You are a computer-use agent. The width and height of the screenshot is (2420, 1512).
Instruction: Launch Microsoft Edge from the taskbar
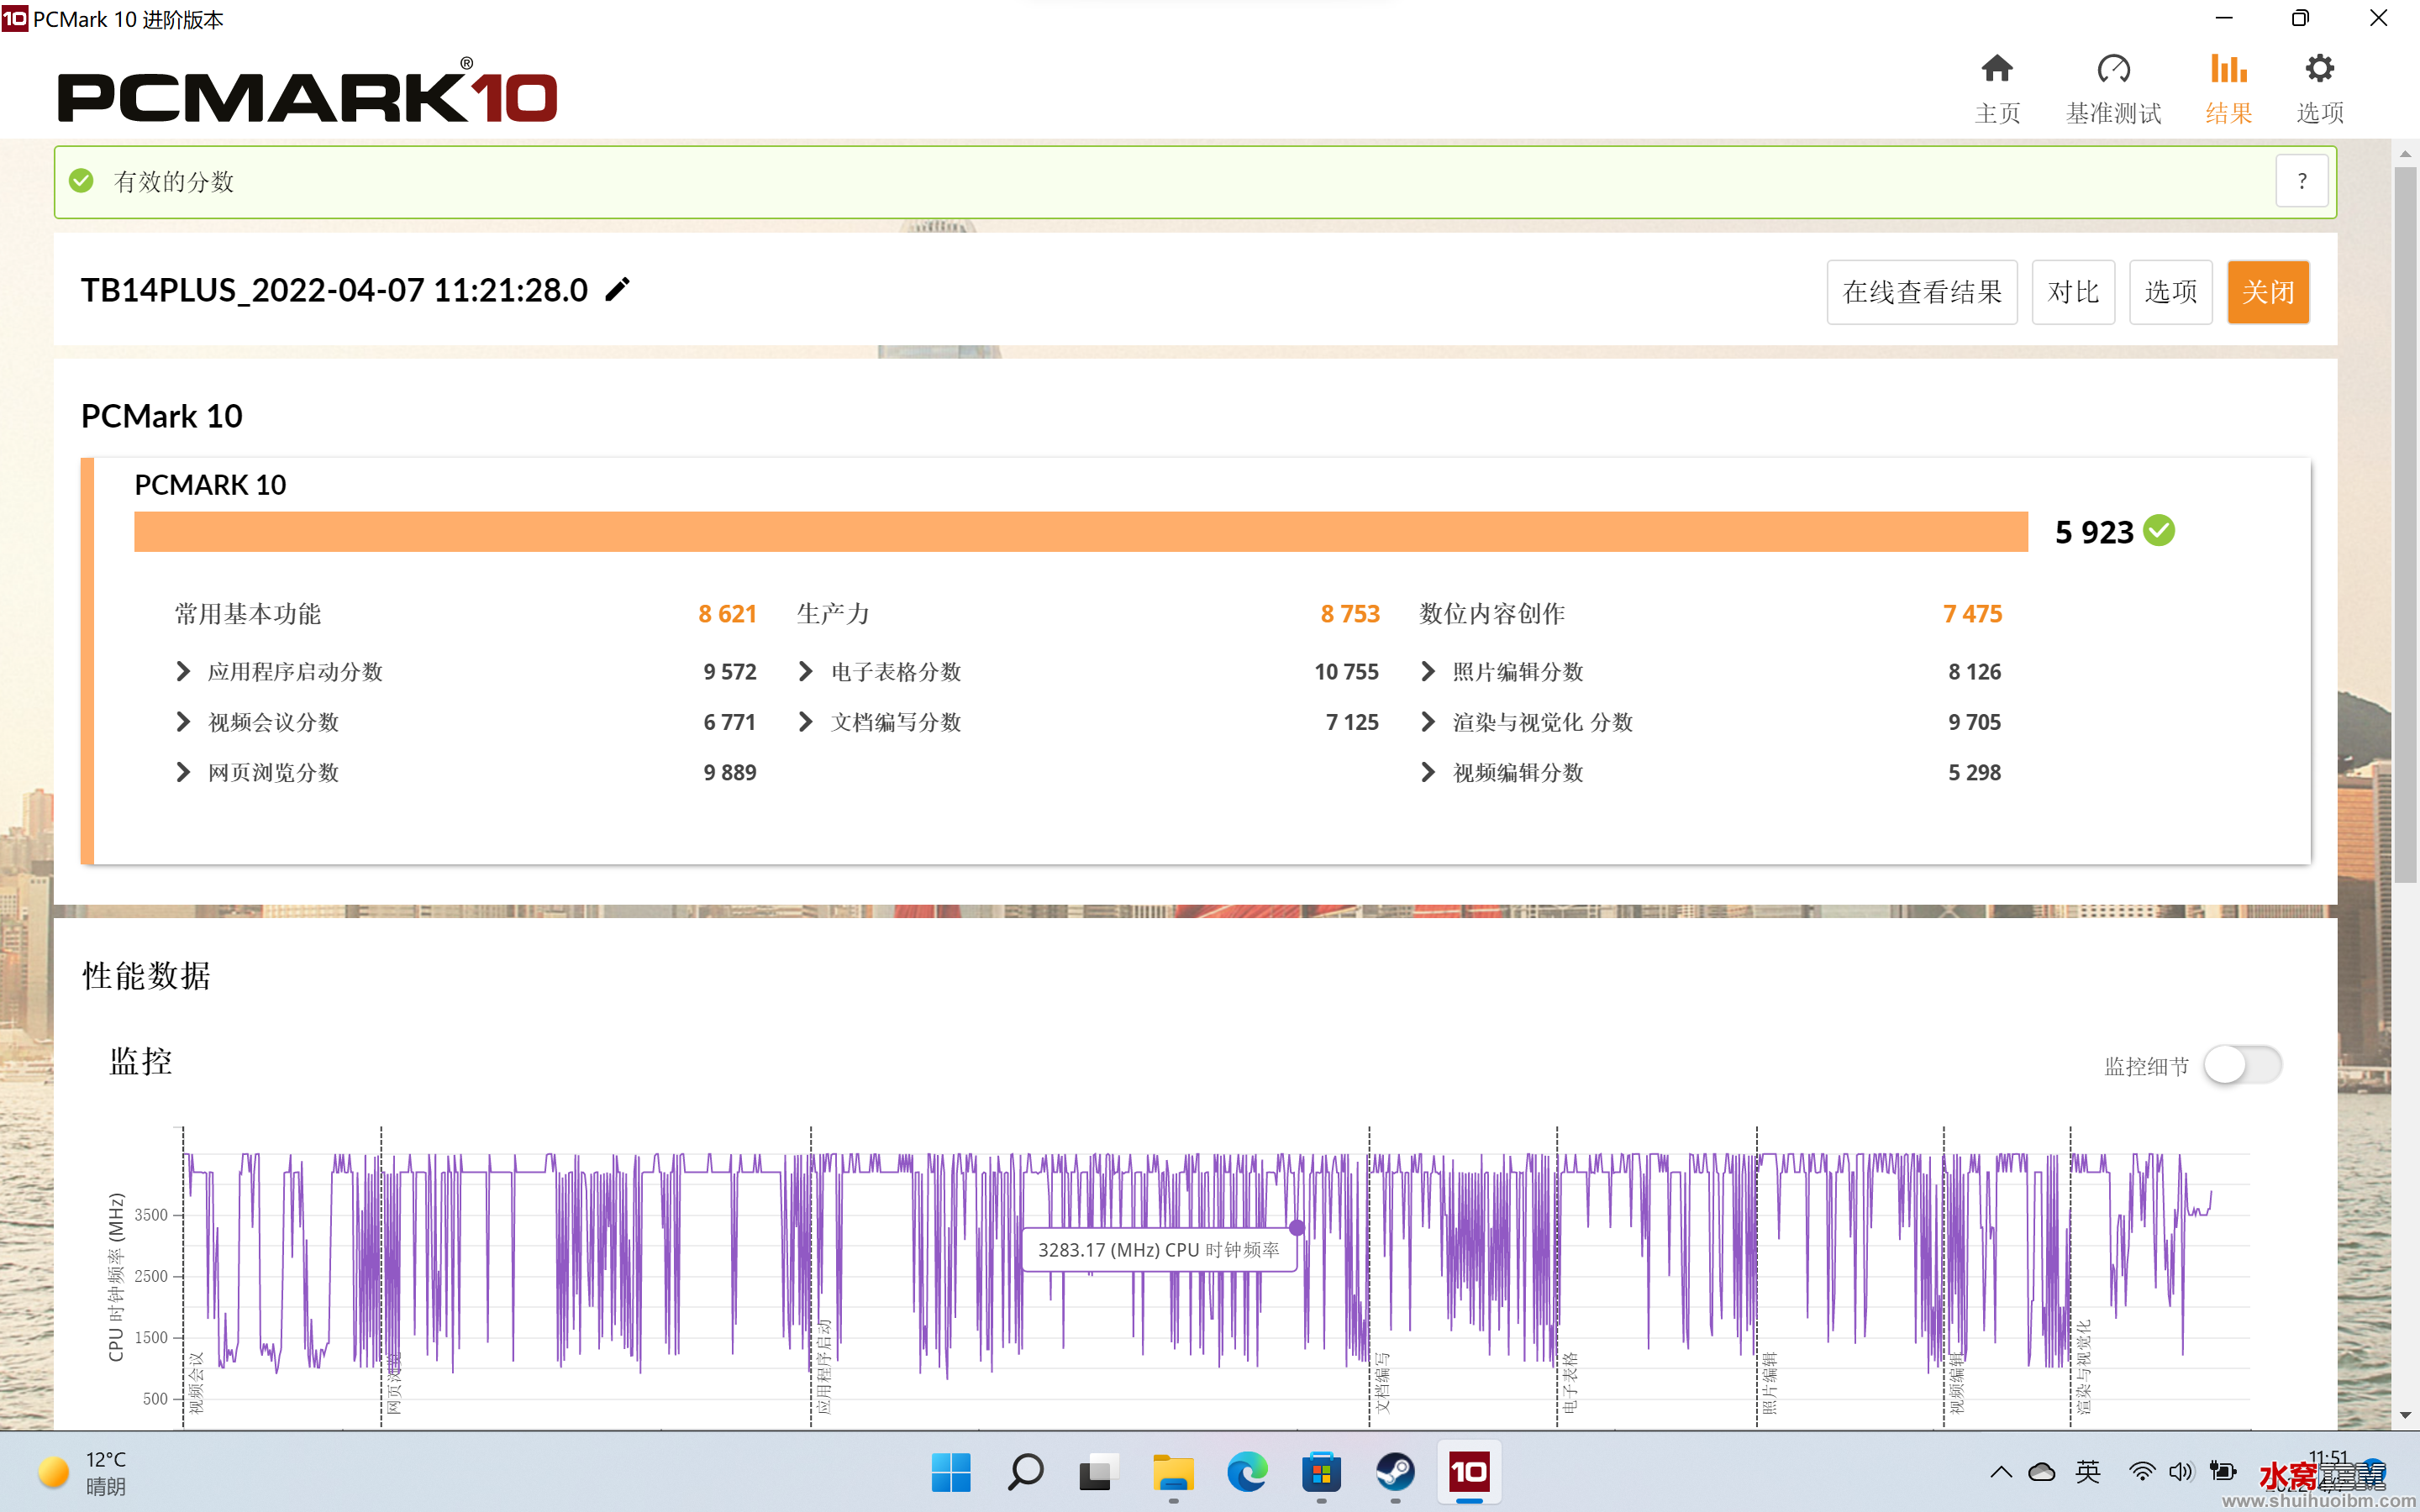(x=1247, y=1472)
